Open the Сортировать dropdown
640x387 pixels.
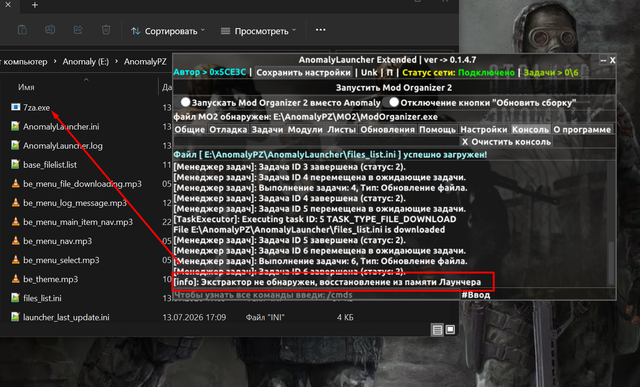(x=168, y=31)
